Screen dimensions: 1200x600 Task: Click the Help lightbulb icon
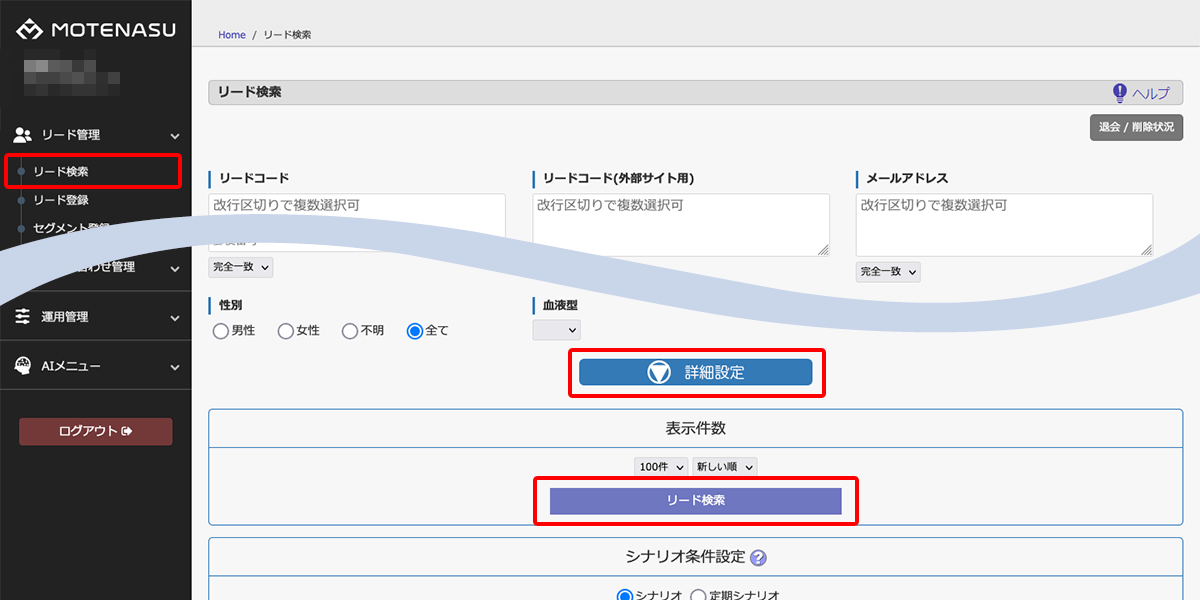(x=1120, y=93)
